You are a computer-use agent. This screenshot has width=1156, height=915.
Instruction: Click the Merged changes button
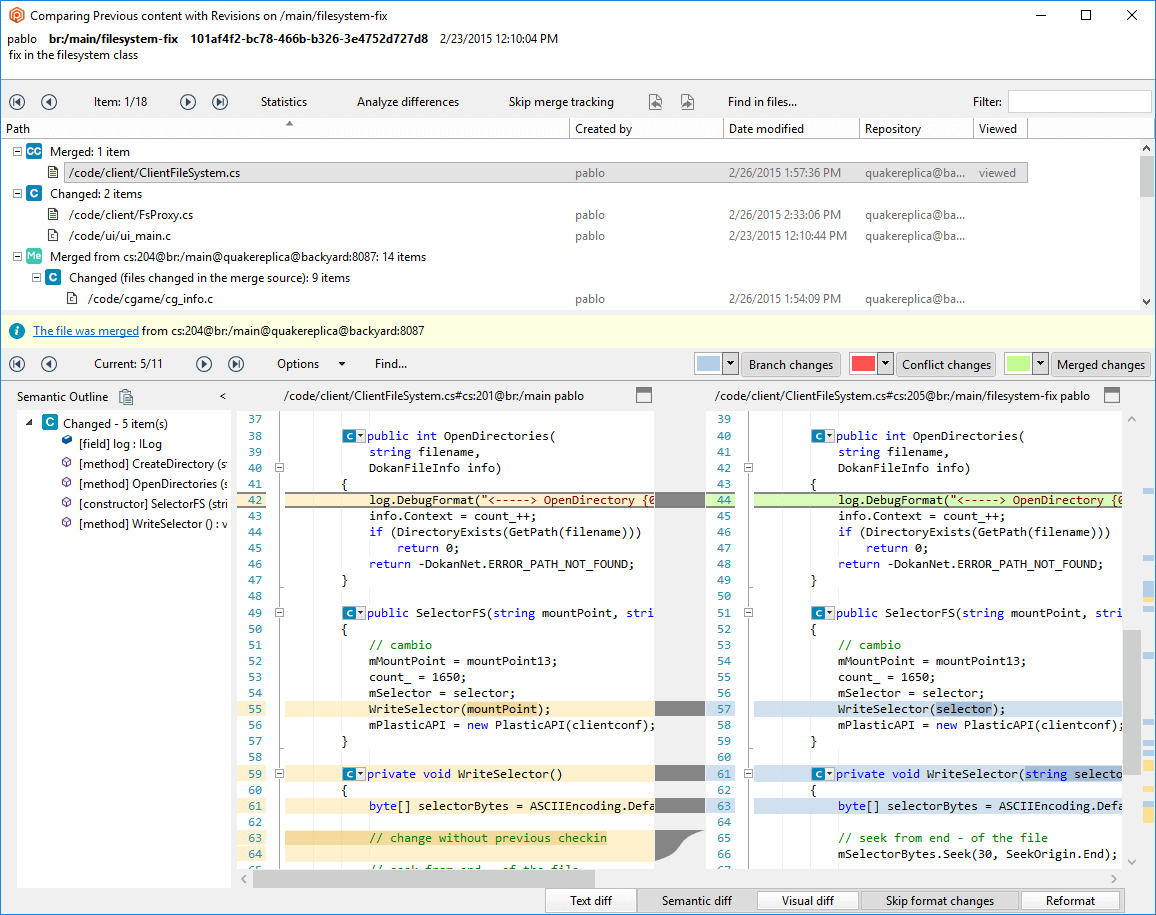point(1101,364)
